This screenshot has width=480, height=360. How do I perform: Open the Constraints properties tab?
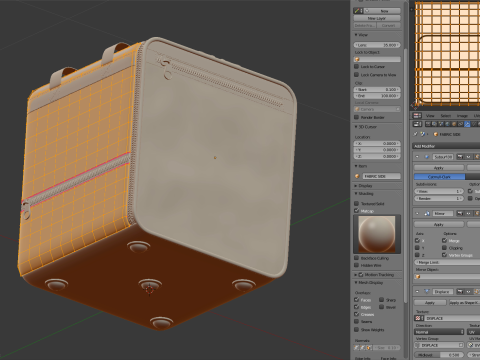point(460,124)
